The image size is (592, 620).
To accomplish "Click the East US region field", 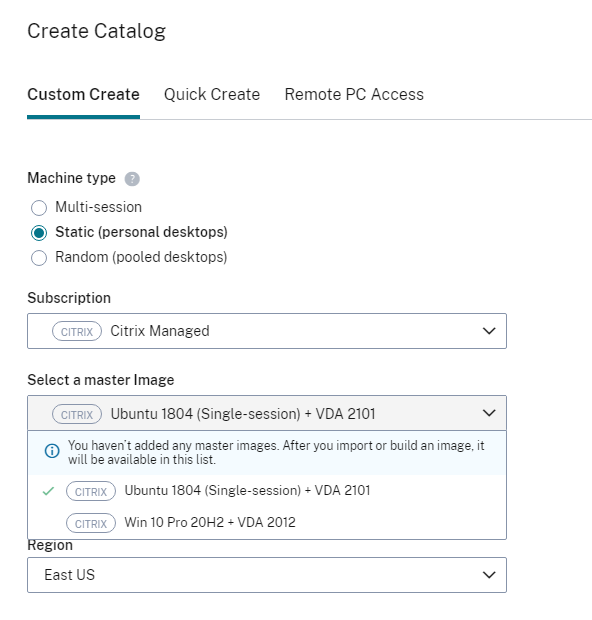I will point(267,575).
